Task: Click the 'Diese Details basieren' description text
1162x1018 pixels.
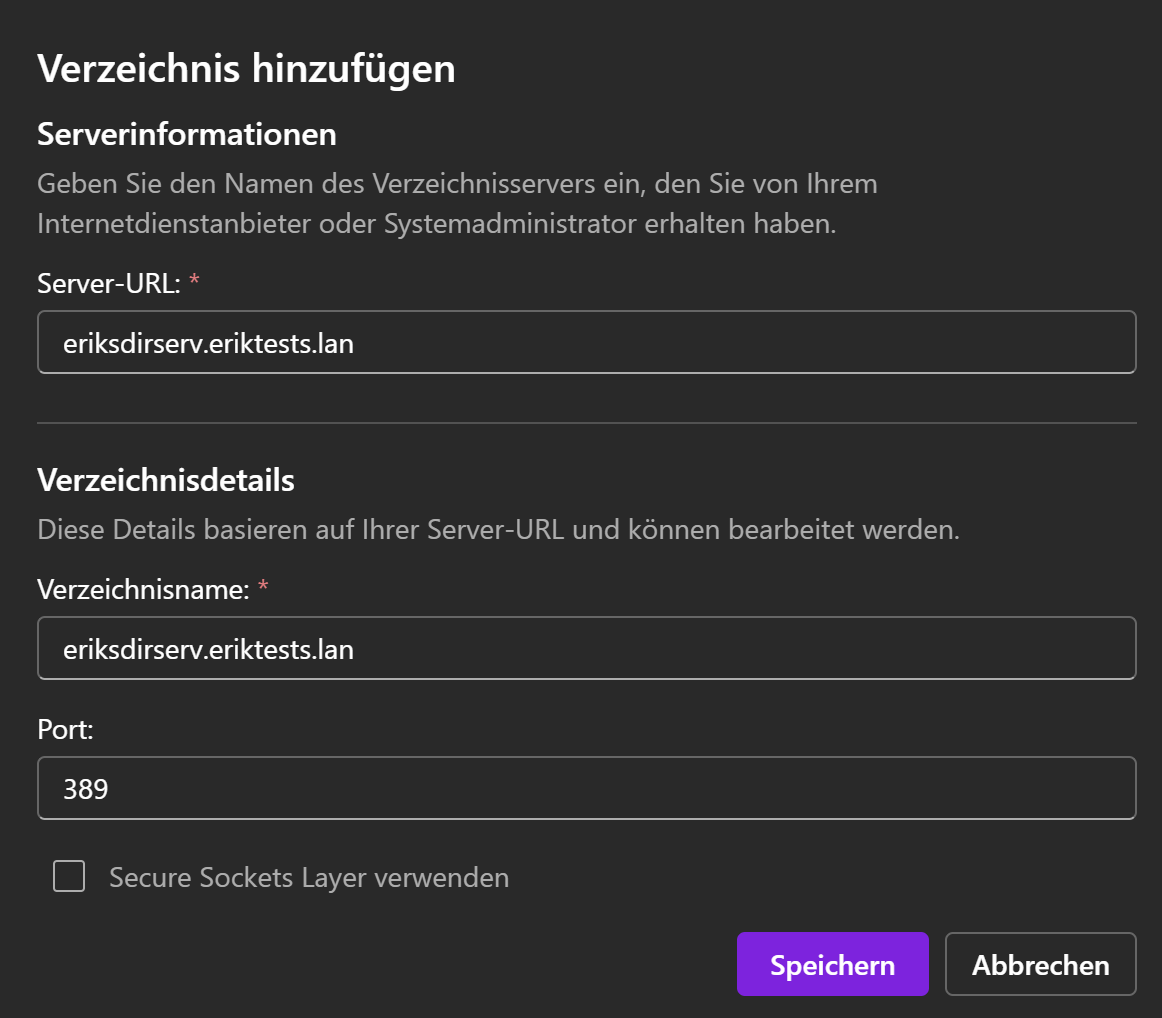Action: point(499,530)
